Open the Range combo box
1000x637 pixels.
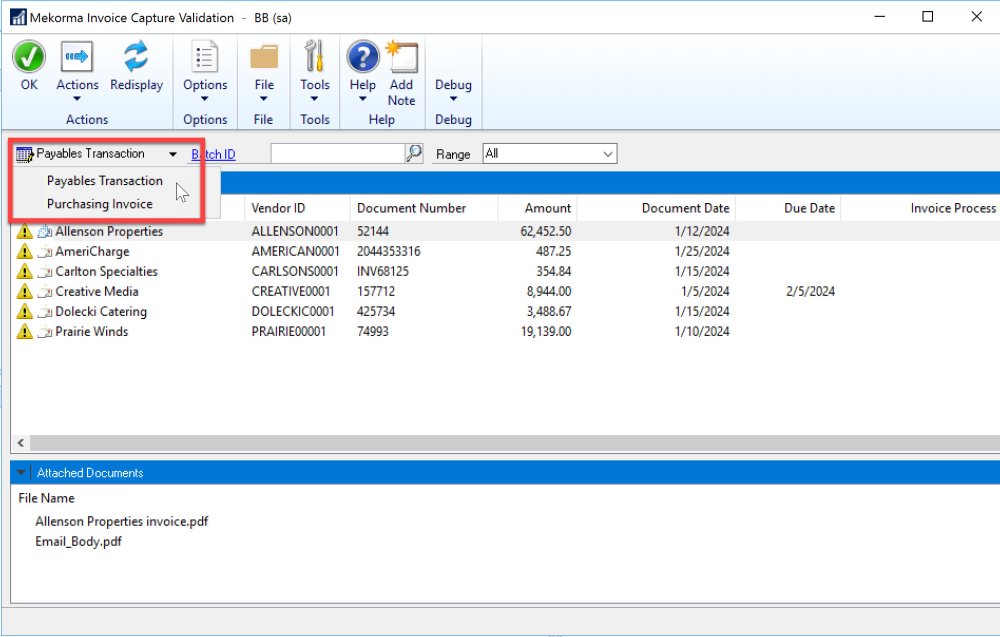coord(550,154)
